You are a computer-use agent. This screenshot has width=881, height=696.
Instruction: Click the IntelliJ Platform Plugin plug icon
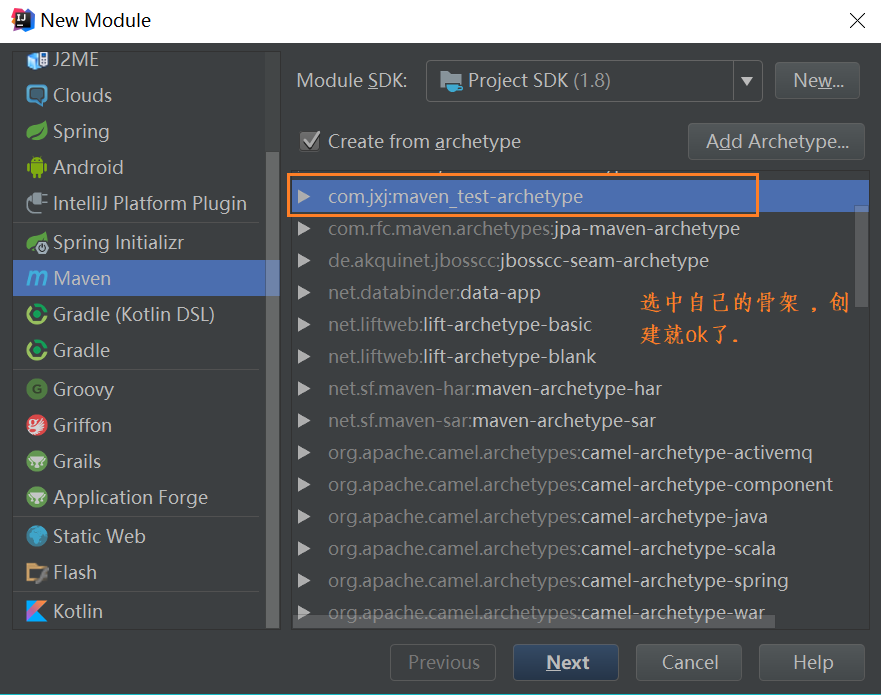pos(37,203)
